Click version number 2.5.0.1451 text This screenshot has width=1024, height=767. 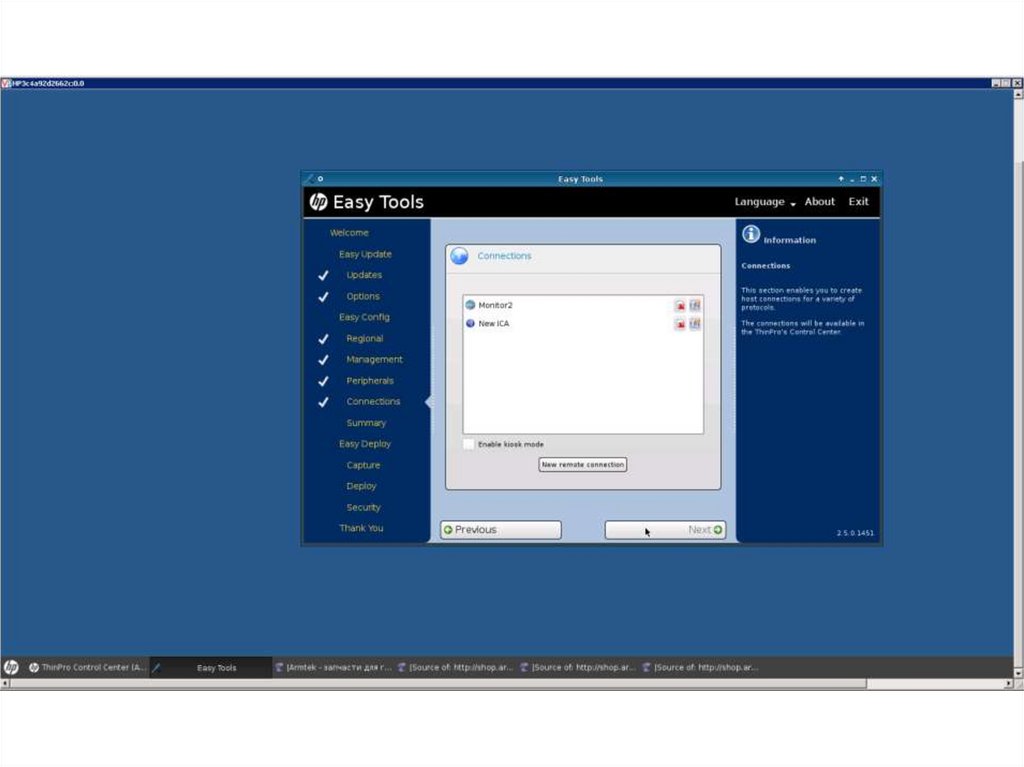point(855,533)
